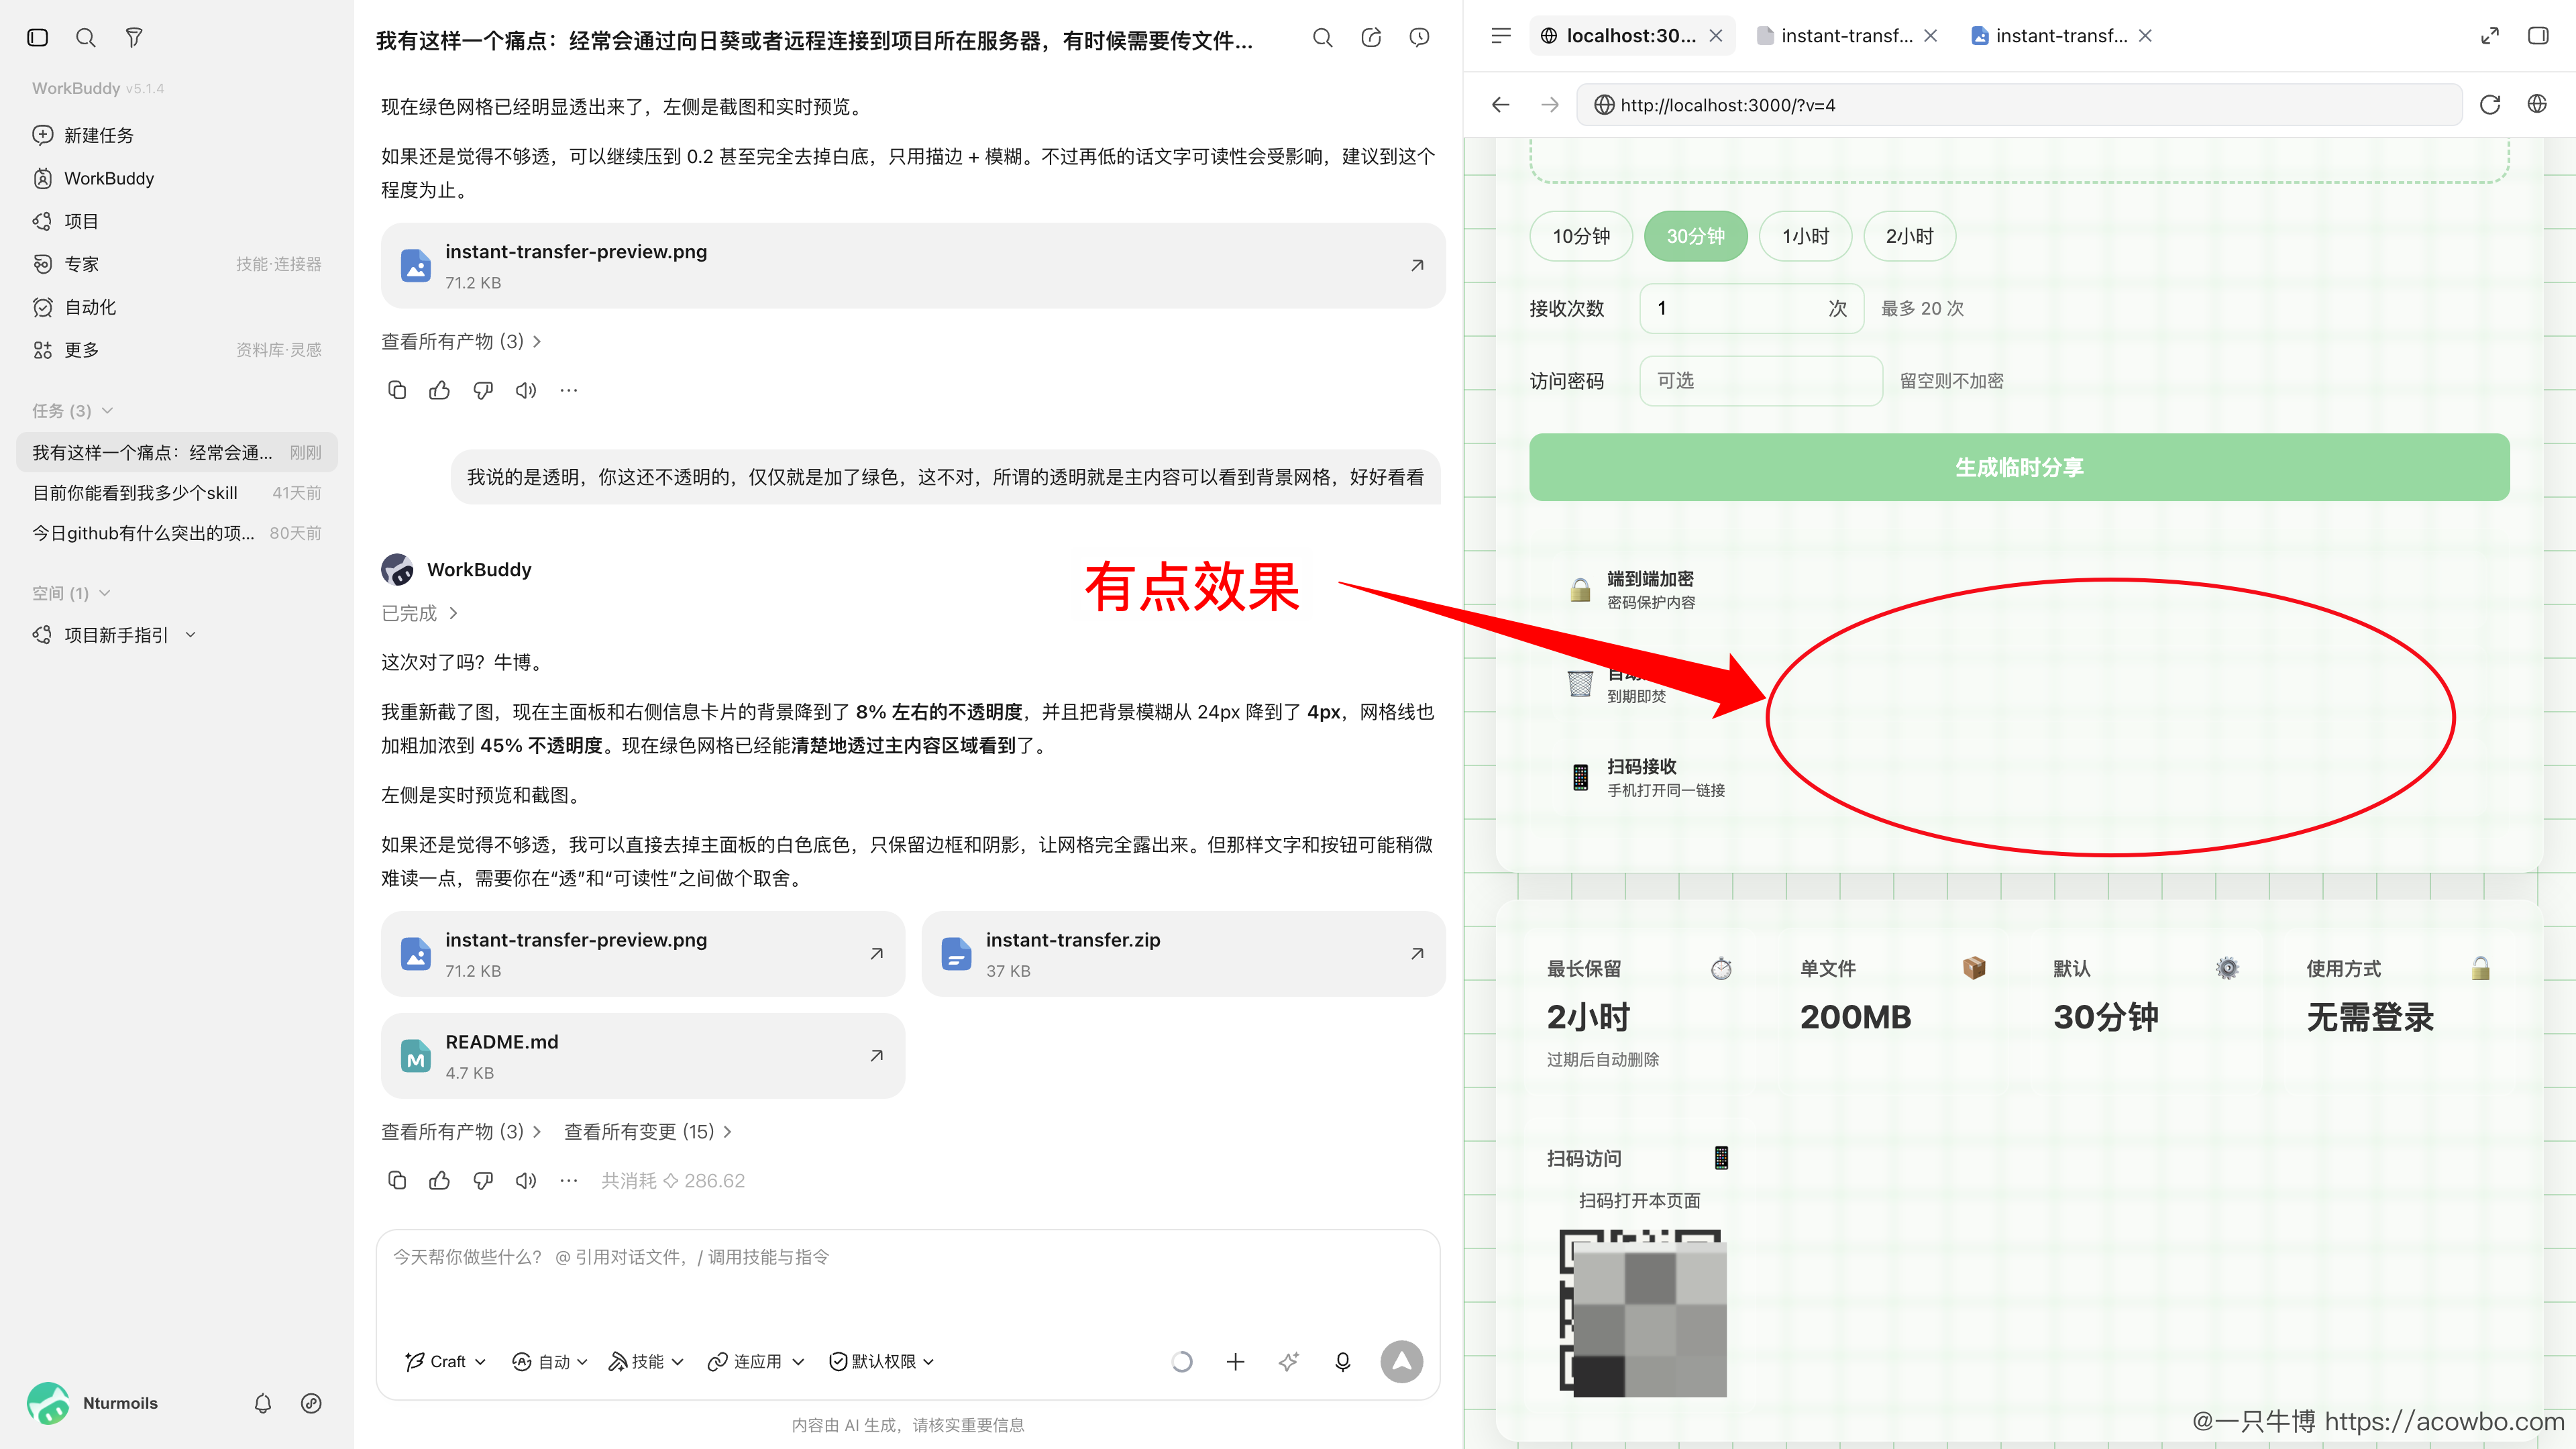The height and width of the screenshot is (1449, 2576).
Task: Go back in embedded browser
Action: point(1500,105)
